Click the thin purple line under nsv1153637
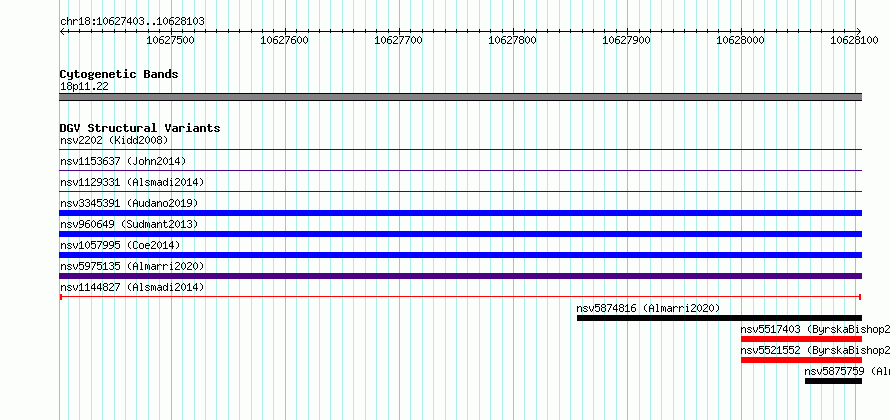 point(461,170)
